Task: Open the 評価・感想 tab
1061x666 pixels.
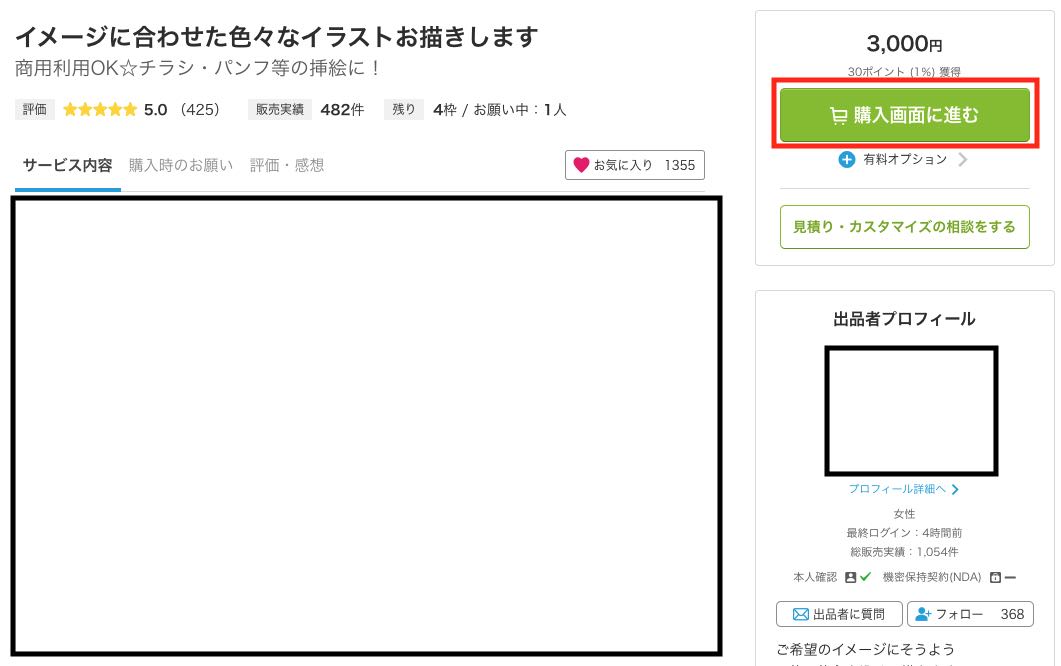Action: (287, 165)
